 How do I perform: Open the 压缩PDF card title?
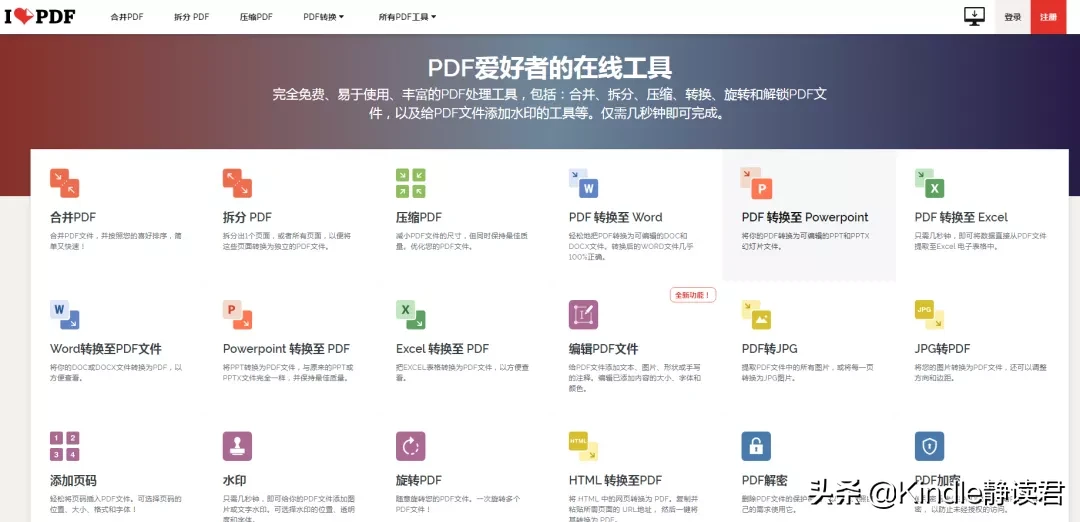point(419,218)
